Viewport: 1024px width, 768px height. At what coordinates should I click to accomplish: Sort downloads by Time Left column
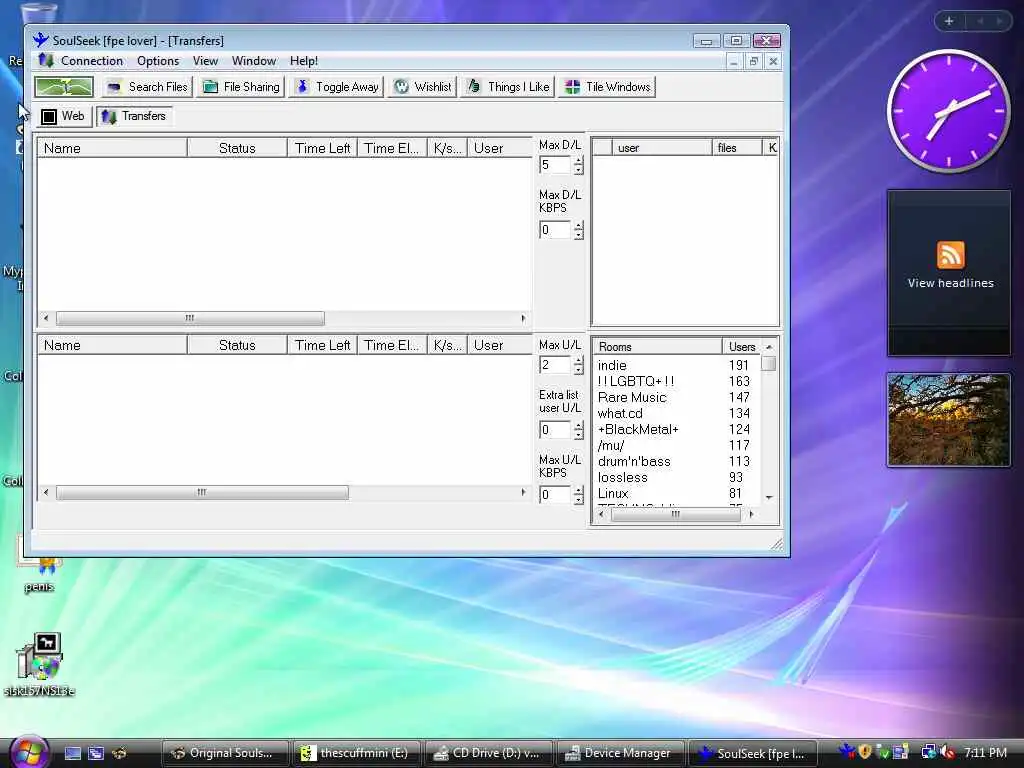(x=323, y=148)
